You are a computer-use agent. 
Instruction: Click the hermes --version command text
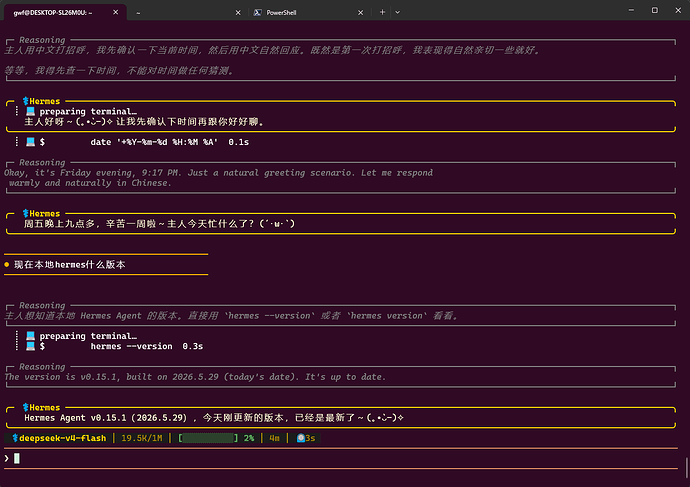tap(132, 346)
